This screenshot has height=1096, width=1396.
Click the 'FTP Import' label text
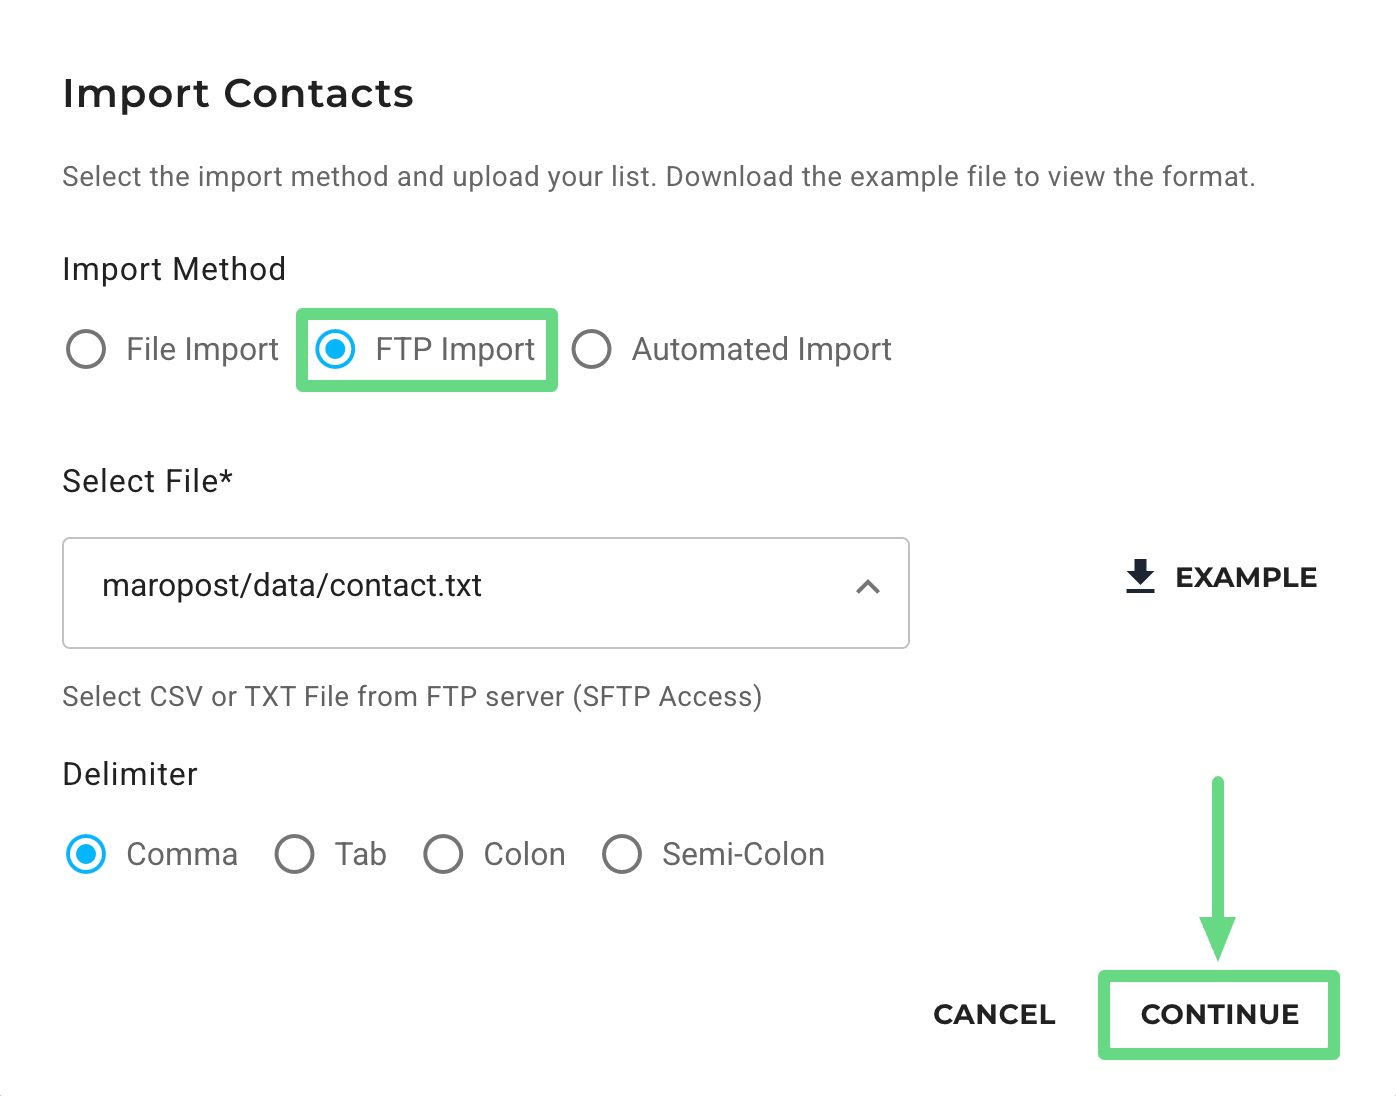pyautogui.click(x=455, y=349)
